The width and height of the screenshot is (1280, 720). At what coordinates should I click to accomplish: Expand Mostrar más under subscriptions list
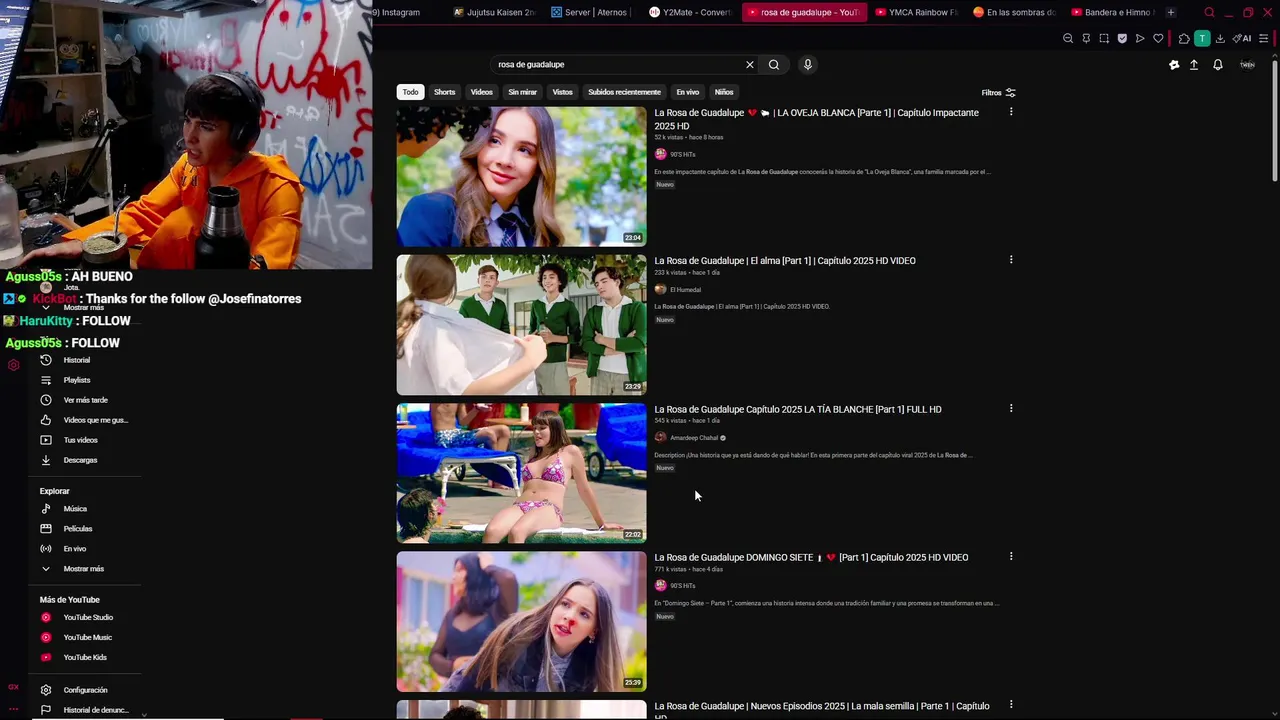(83, 307)
